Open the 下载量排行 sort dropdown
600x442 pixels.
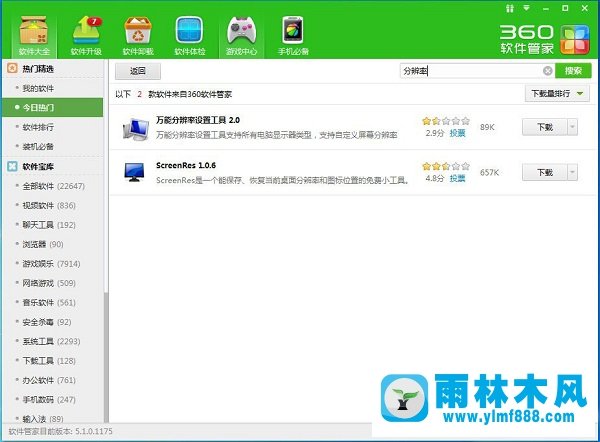click(x=557, y=93)
